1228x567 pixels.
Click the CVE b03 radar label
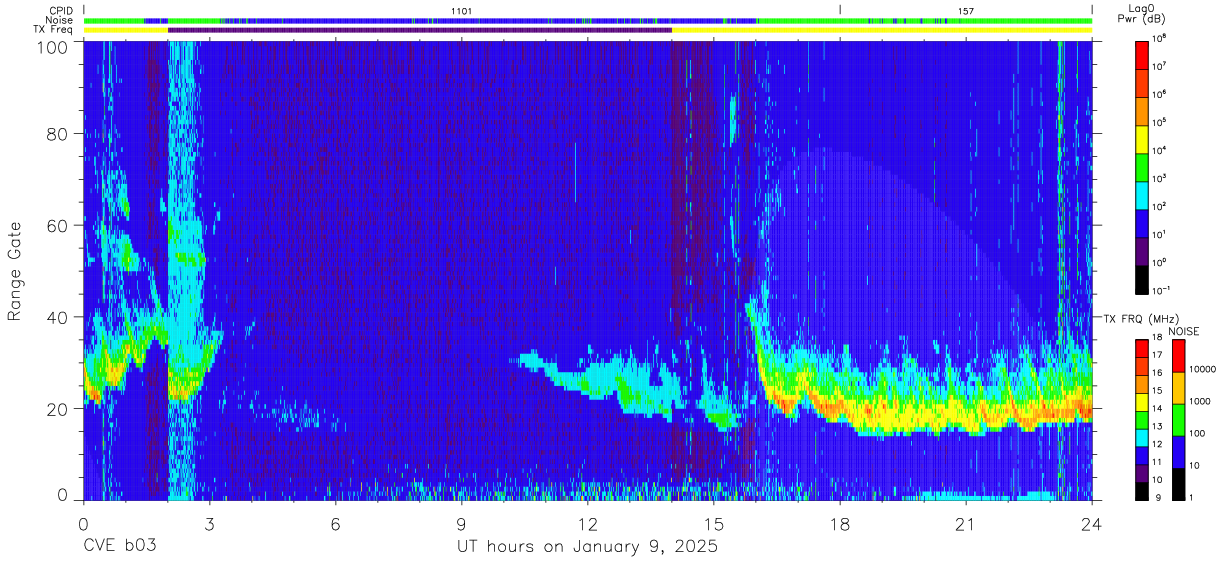pyautogui.click(x=119, y=546)
